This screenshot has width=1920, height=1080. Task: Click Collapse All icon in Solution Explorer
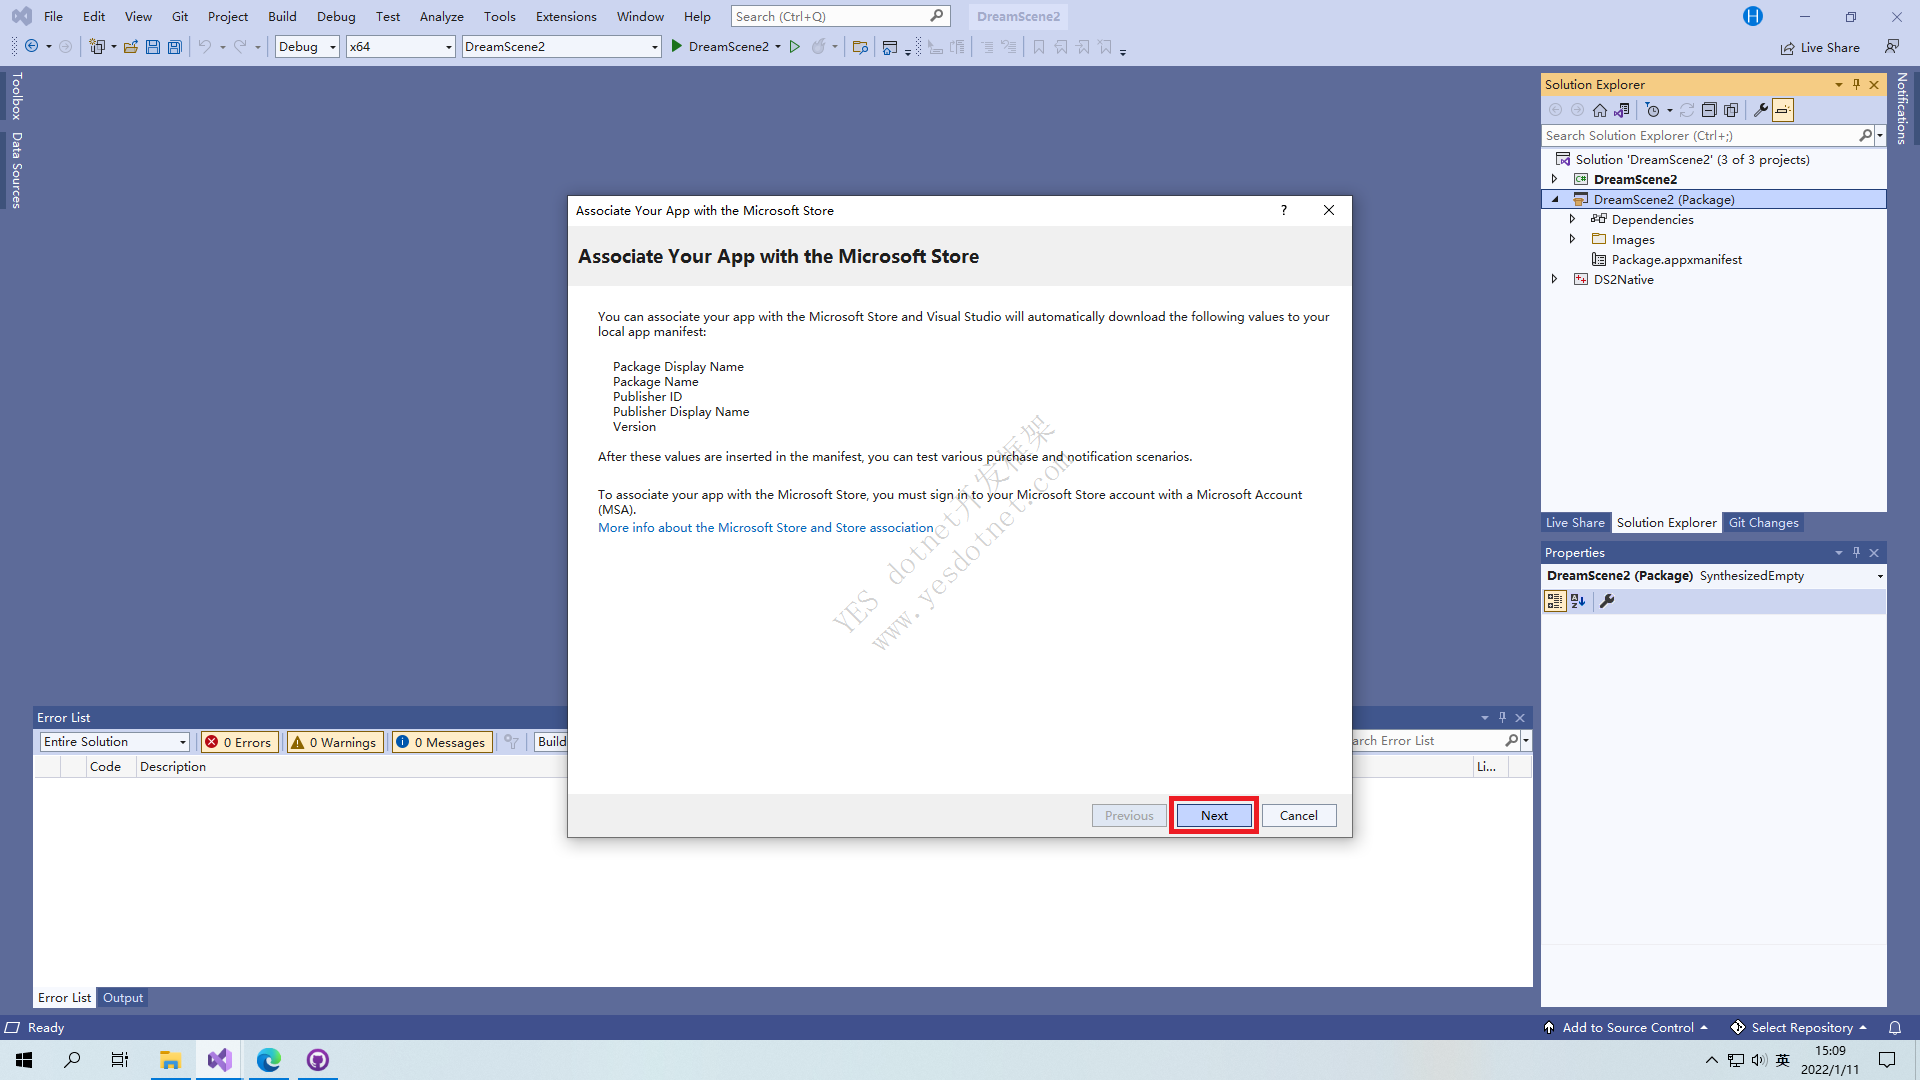[x=1709, y=110]
